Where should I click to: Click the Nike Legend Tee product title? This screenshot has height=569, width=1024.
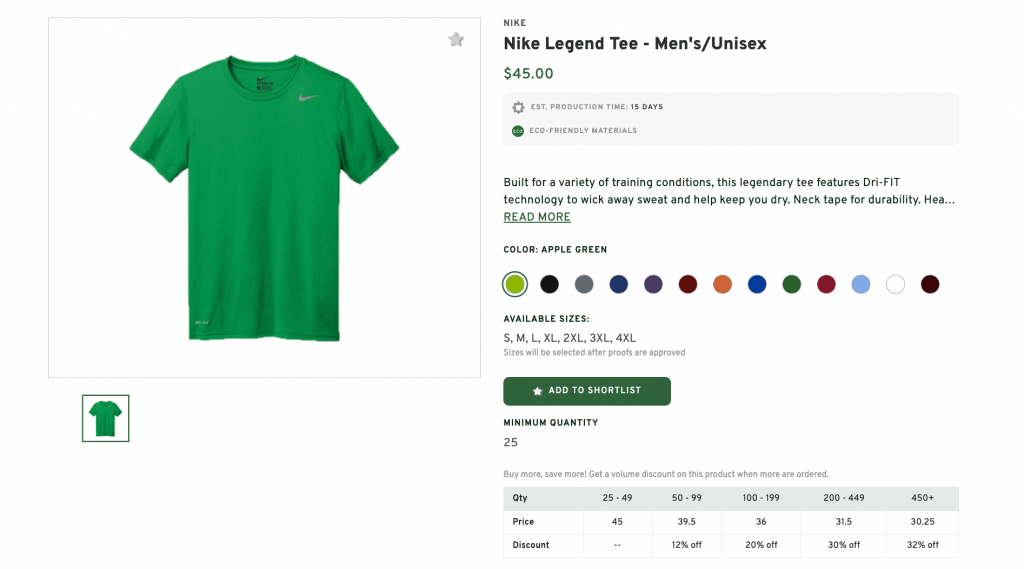click(635, 44)
